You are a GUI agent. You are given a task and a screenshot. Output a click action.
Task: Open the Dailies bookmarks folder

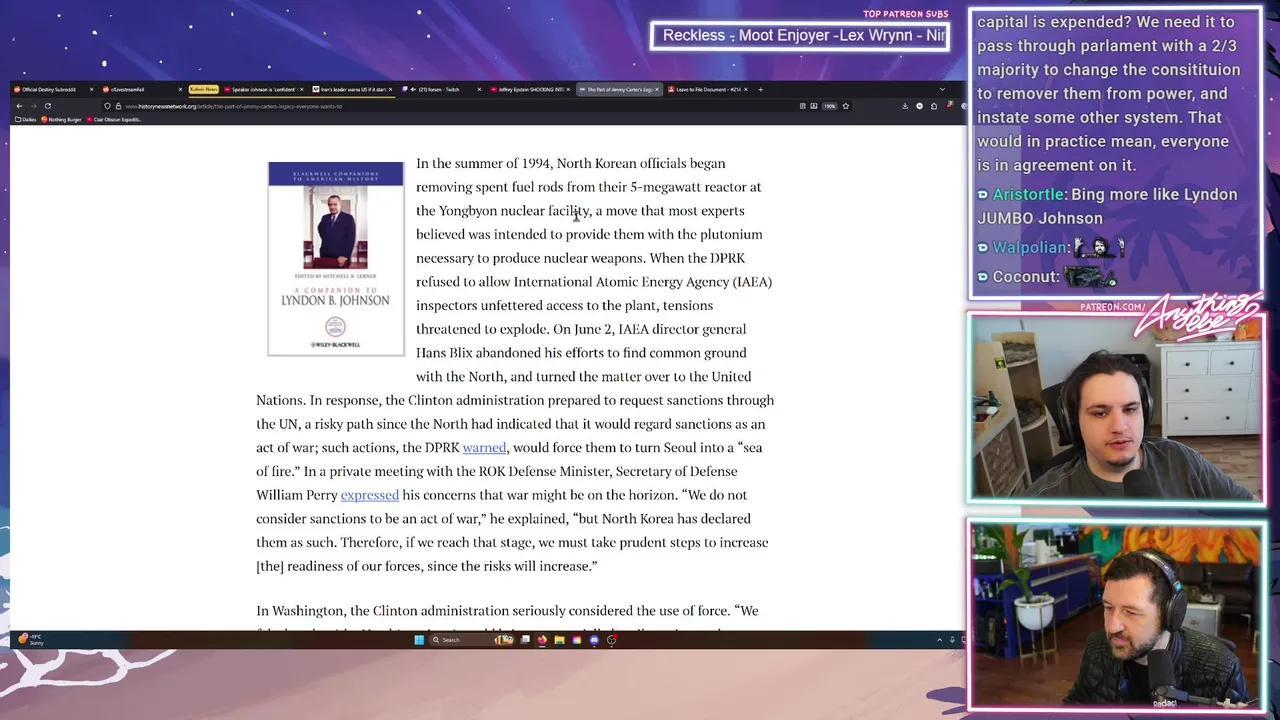(25, 119)
